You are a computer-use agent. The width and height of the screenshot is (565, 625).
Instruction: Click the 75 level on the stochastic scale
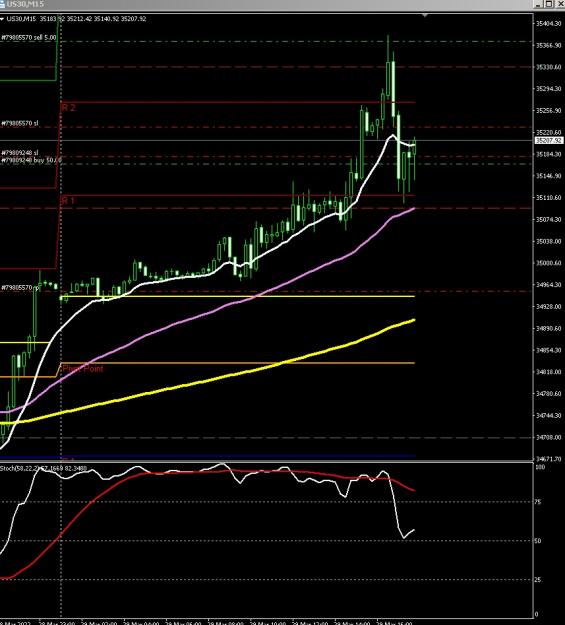tap(538, 502)
